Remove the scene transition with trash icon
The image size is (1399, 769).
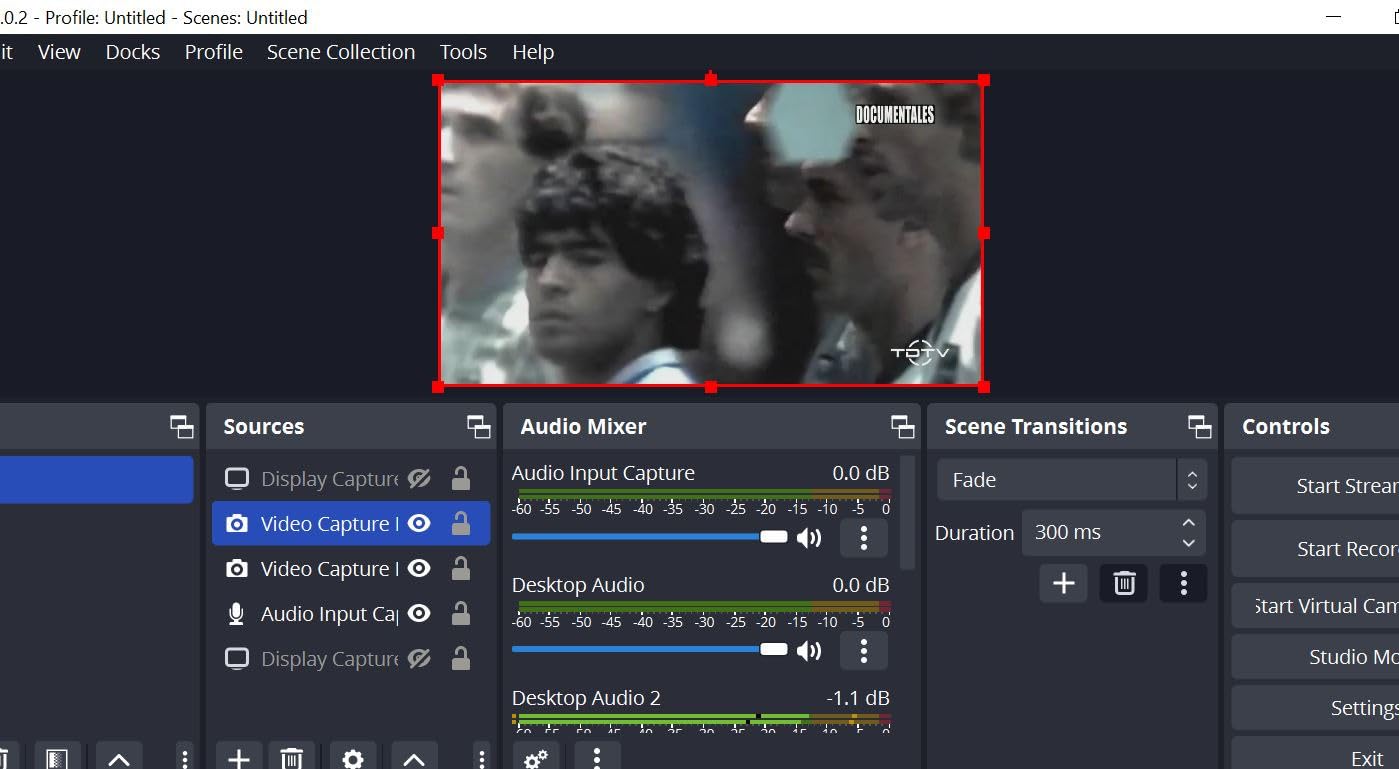[x=1124, y=583]
